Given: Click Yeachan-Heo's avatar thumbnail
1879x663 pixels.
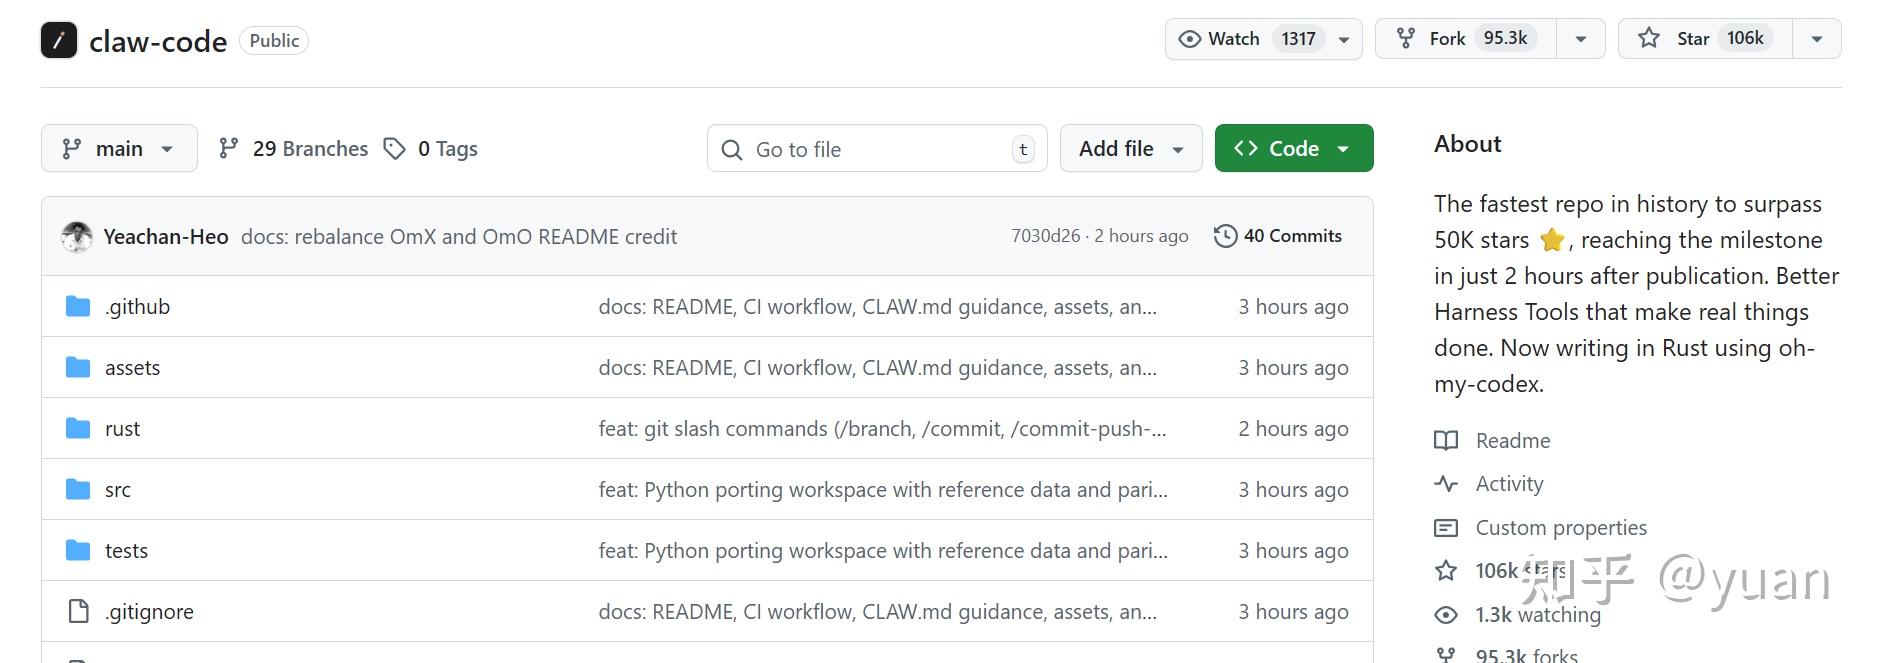Looking at the screenshot, I should (77, 236).
